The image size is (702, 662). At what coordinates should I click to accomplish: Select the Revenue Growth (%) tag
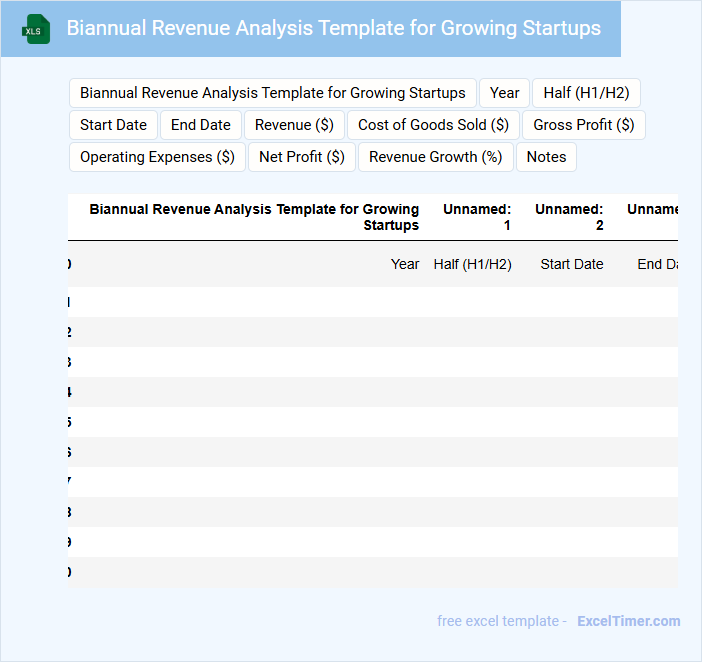[435, 157]
